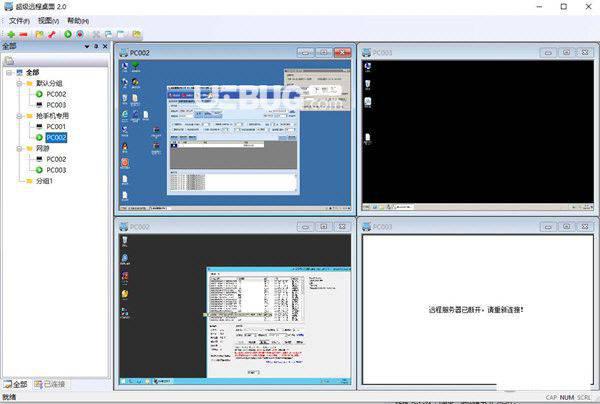Click the yellow folder group icon after the red minus
Screen dimensions: 600x404
point(39,34)
